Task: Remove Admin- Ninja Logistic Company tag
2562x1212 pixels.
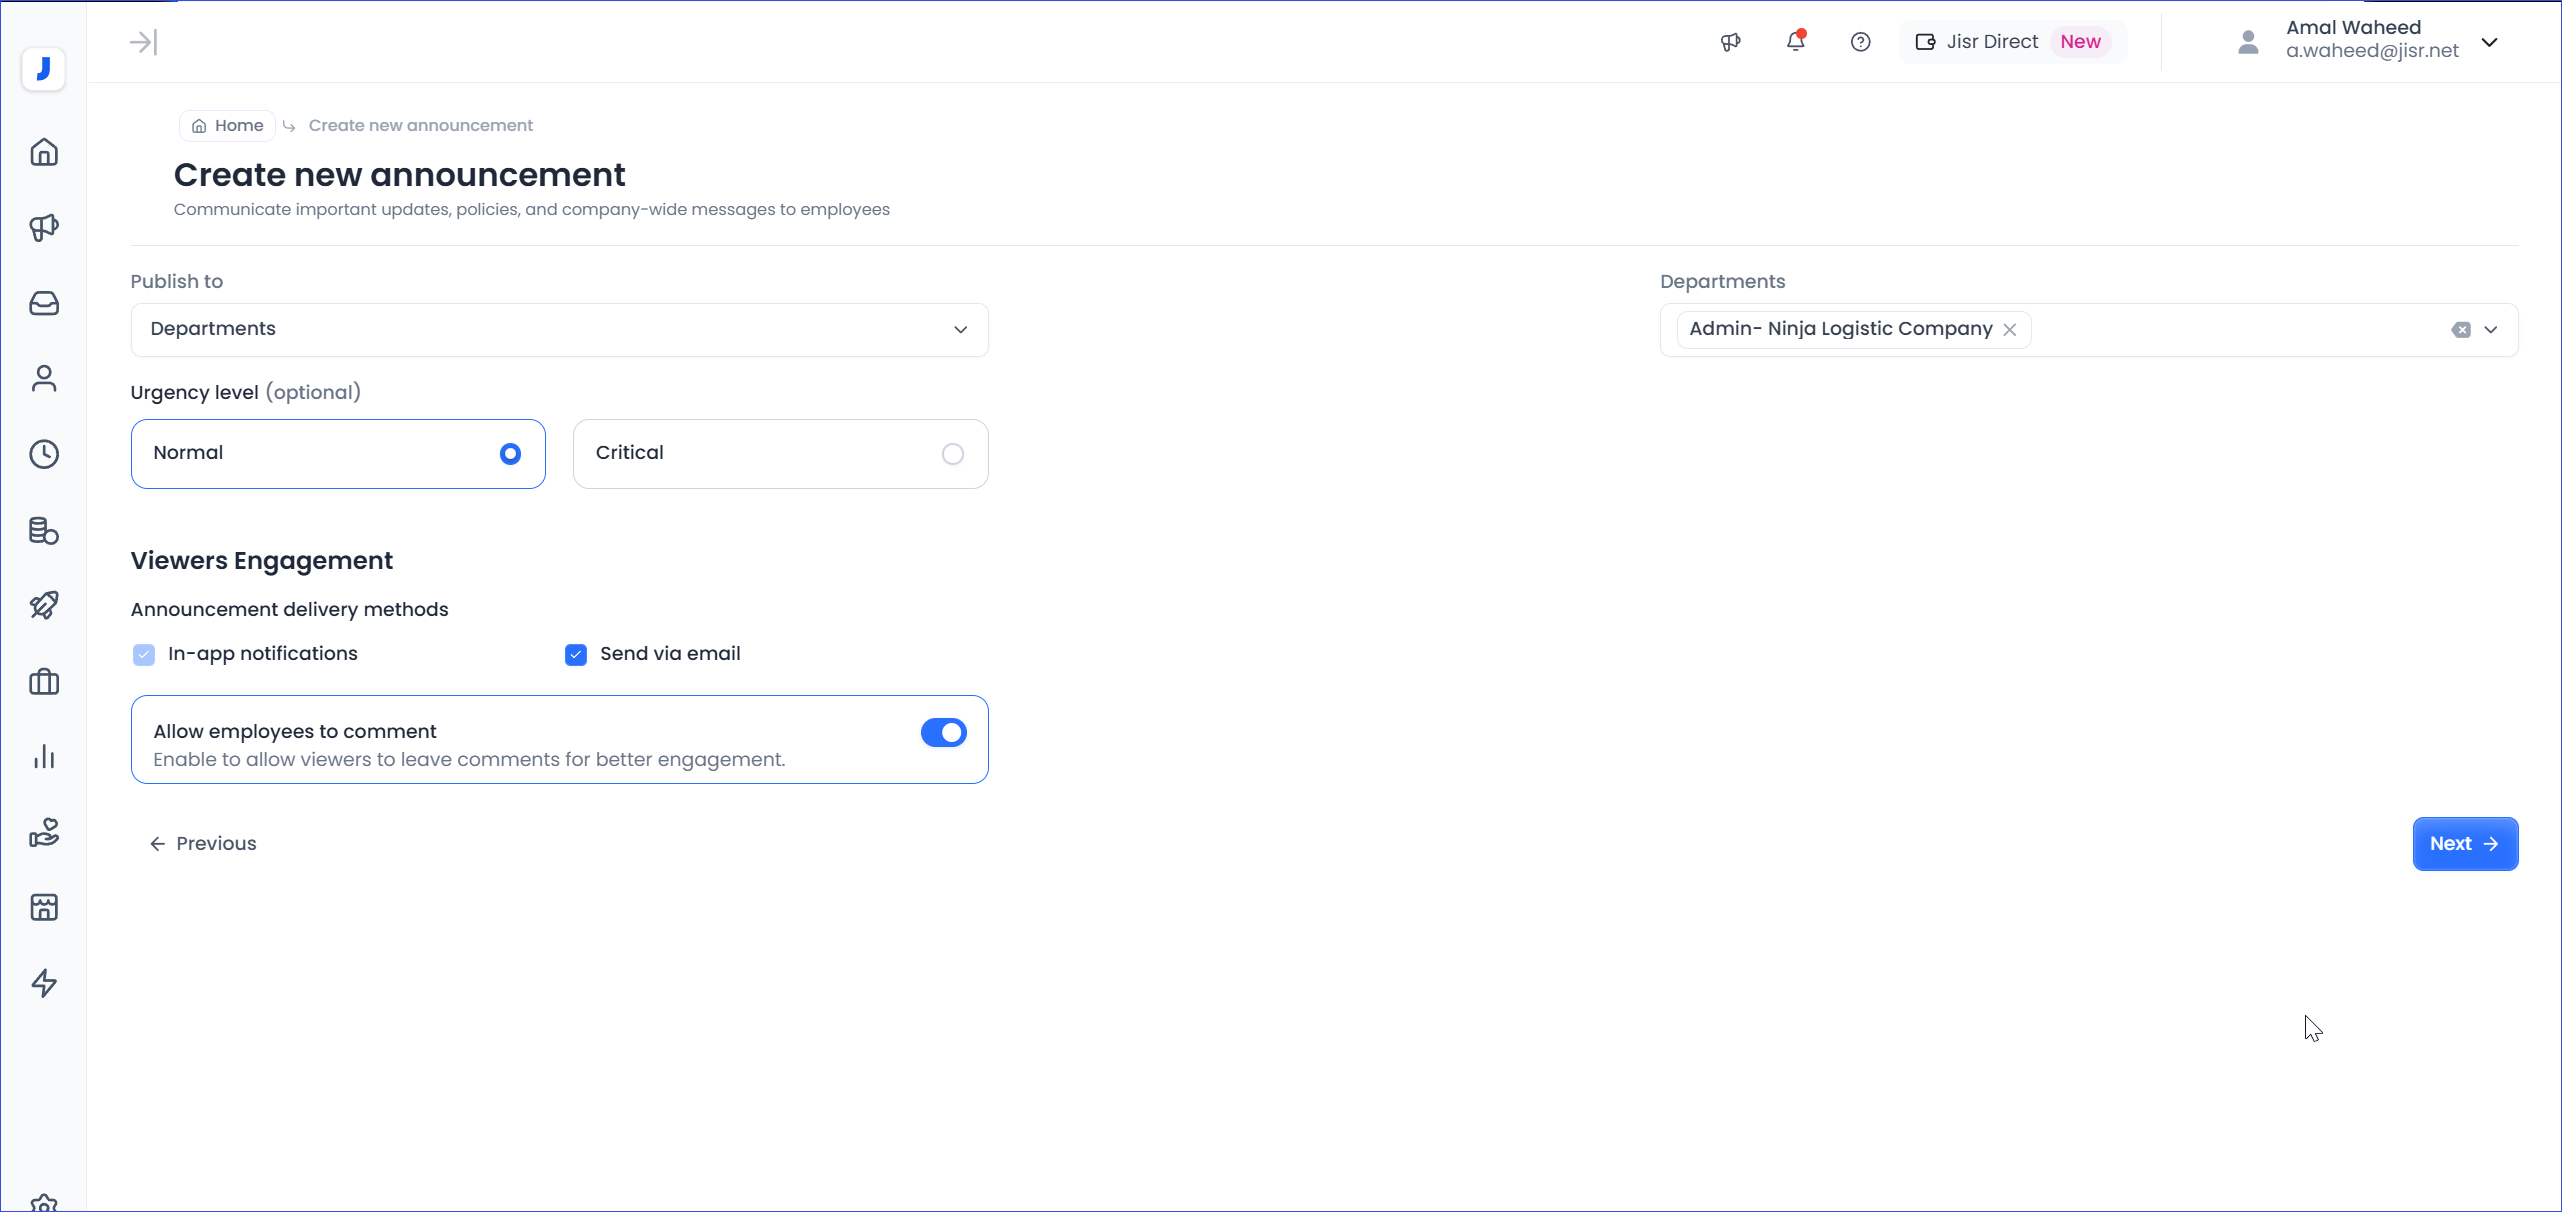Action: pyautogui.click(x=2009, y=330)
